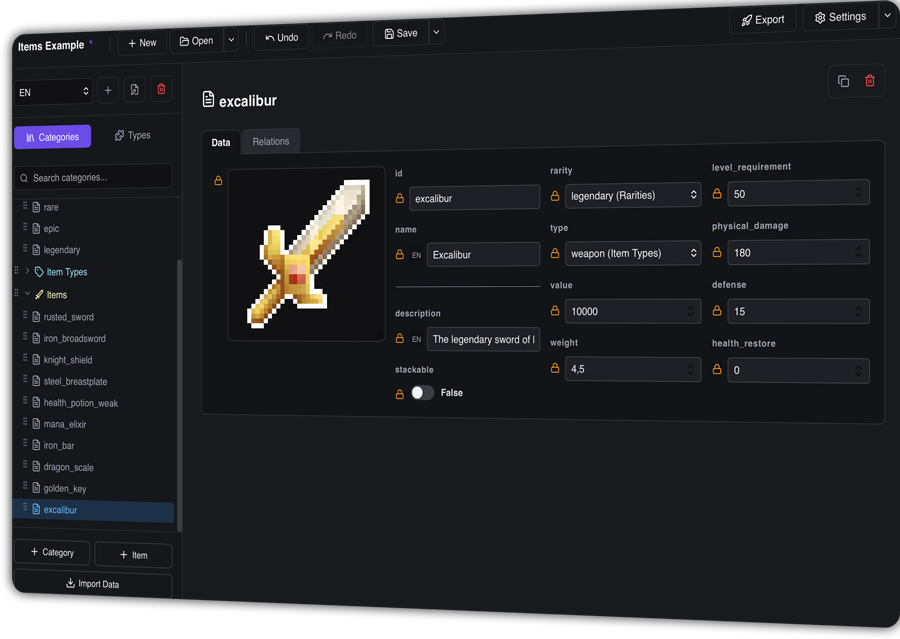Add a new Category
The height and width of the screenshot is (639, 900).
coord(52,552)
